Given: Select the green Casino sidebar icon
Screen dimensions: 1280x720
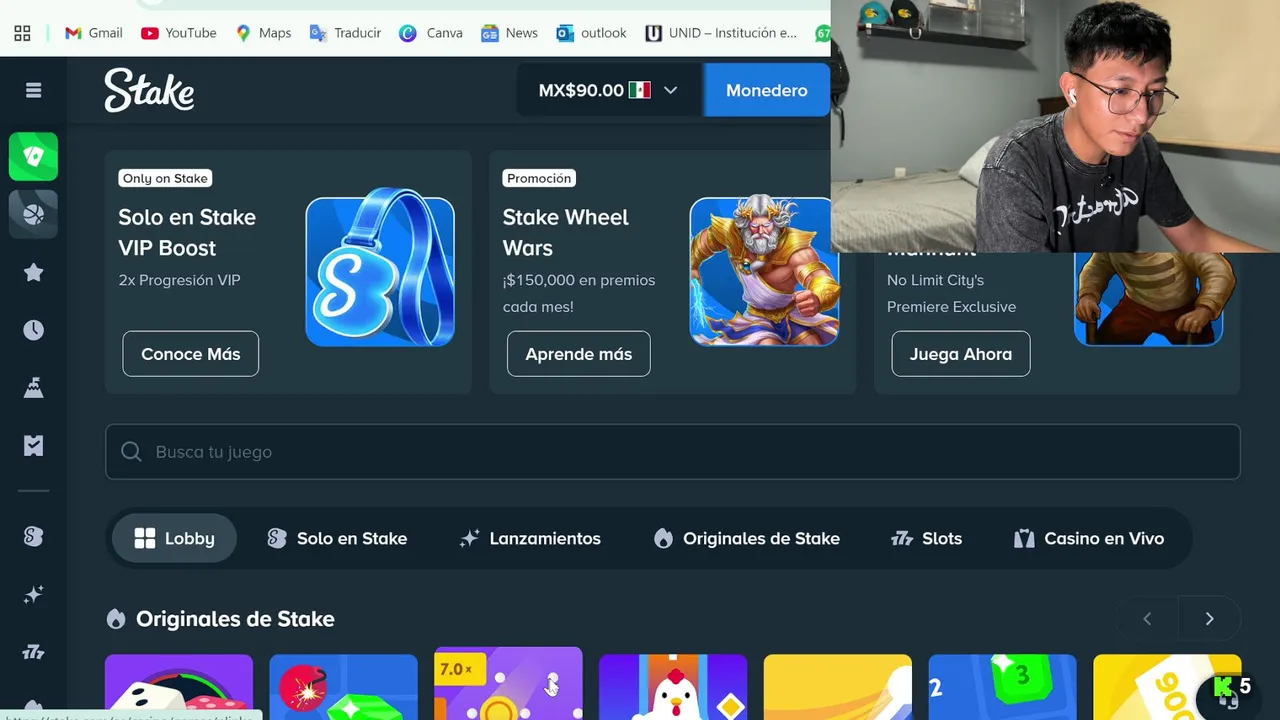Looking at the screenshot, I should coord(33,157).
